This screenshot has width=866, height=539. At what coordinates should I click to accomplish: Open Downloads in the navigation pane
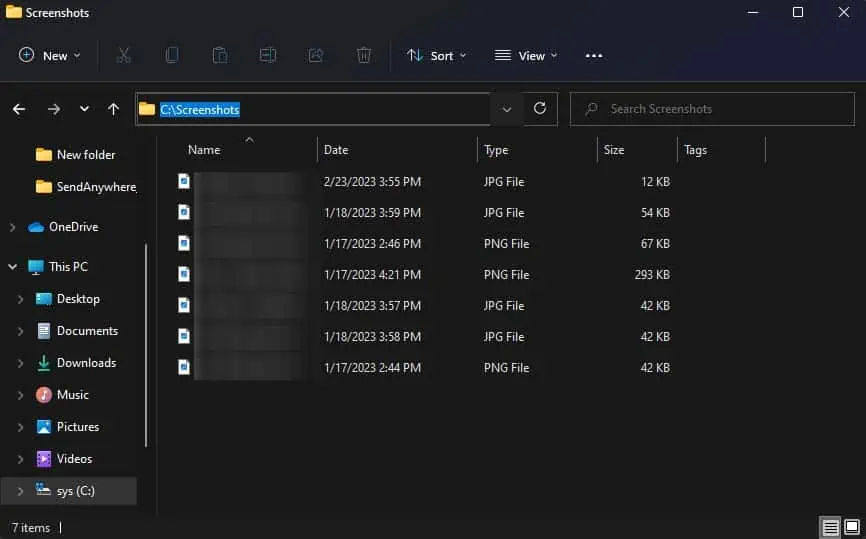point(76,363)
